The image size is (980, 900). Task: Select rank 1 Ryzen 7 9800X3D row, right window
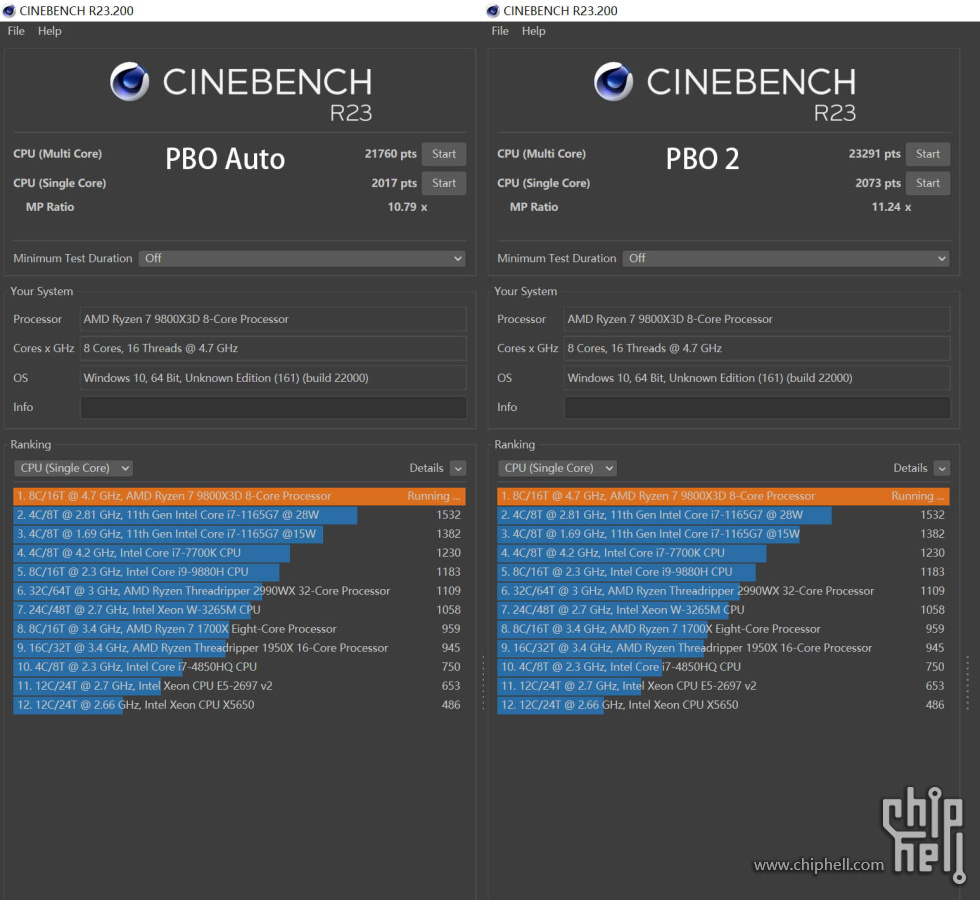723,496
